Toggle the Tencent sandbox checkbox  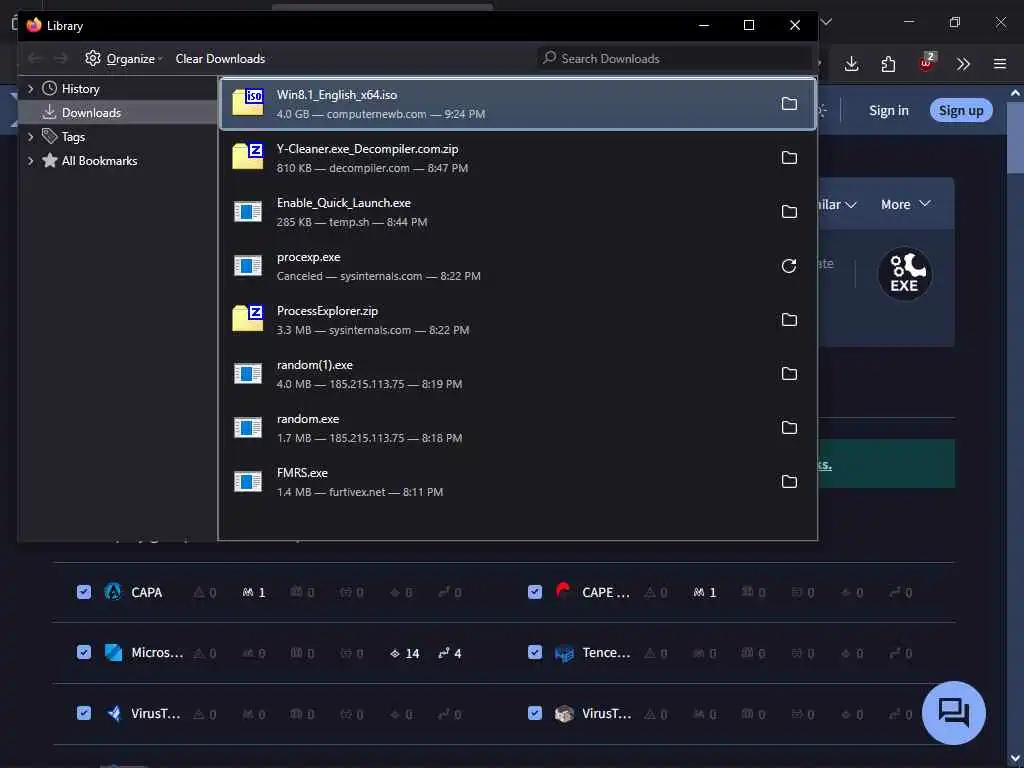535,652
